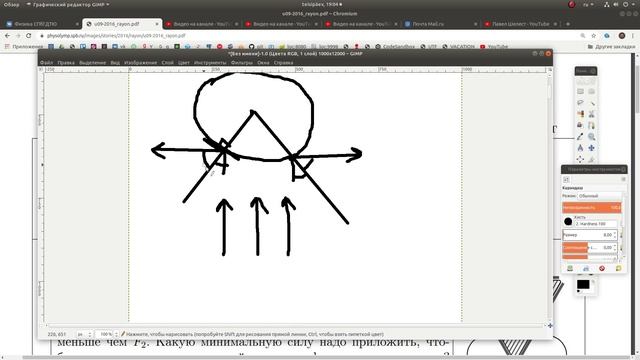
Task: Switch to Почта Mail.ru browser tab
Action: [x=441, y=24]
